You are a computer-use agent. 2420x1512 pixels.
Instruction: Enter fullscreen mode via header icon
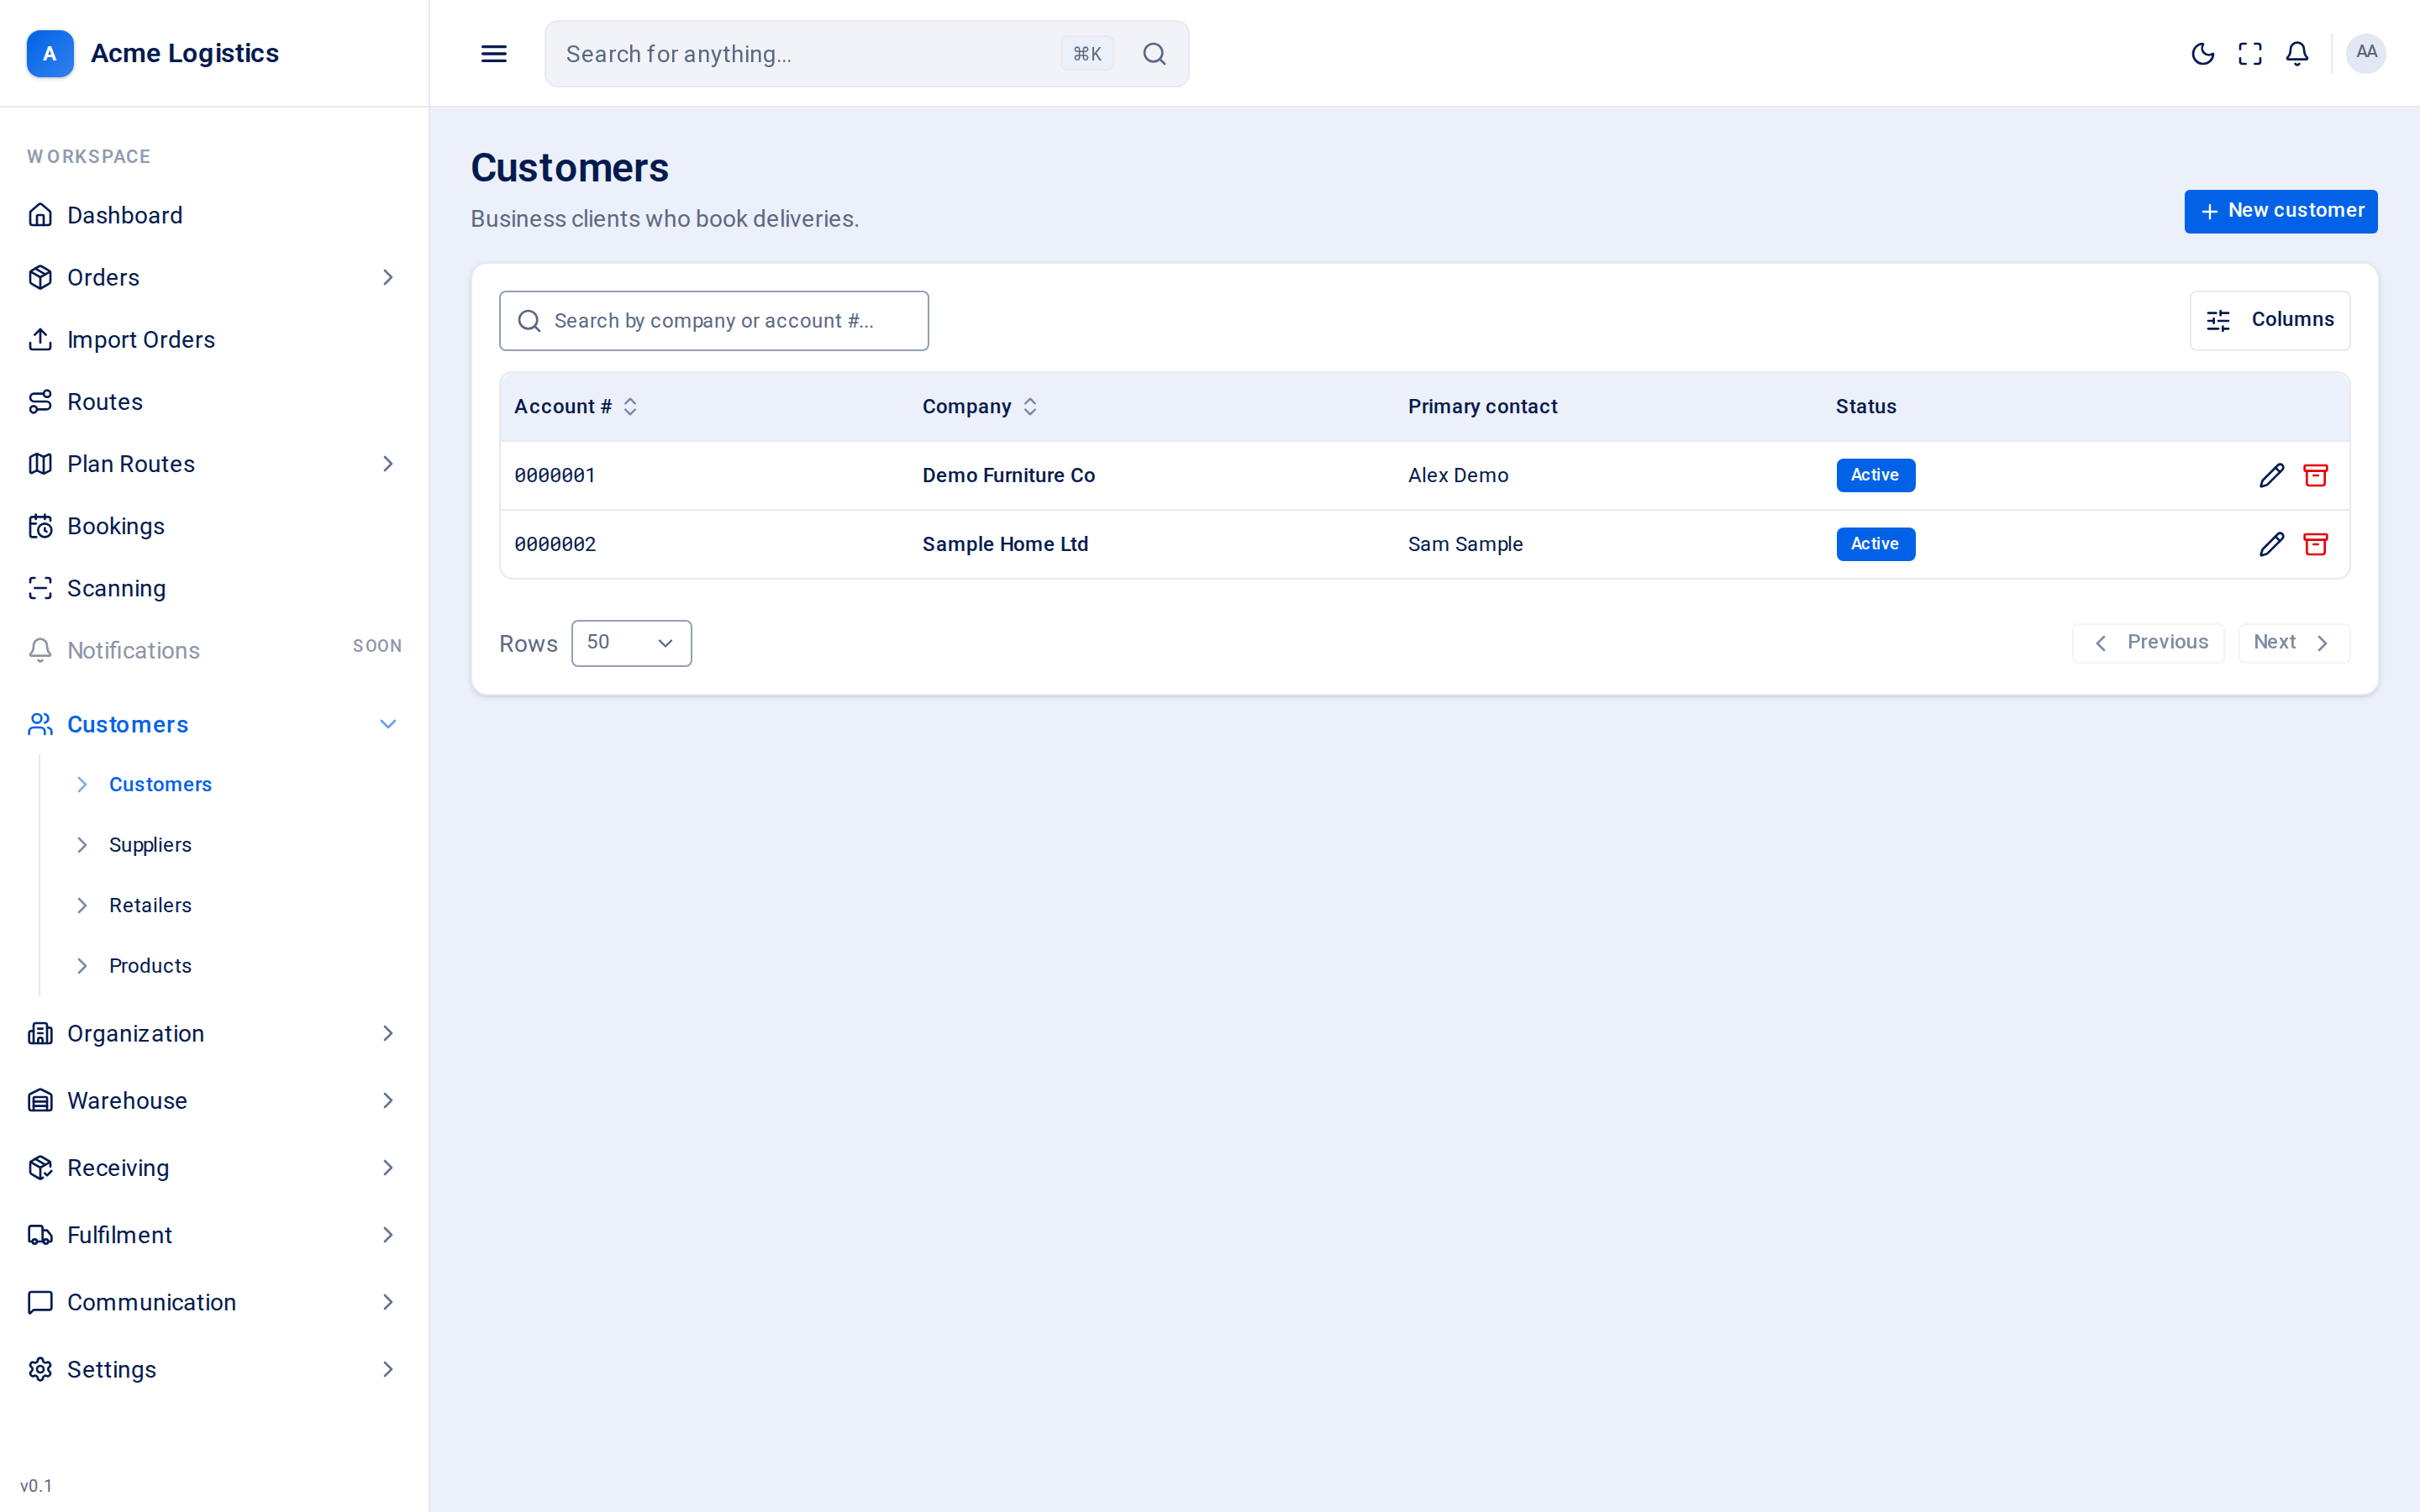pyautogui.click(x=2250, y=54)
